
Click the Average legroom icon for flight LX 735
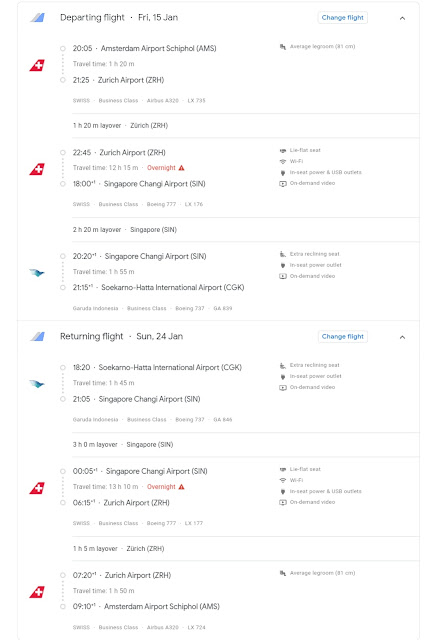(283, 47)
